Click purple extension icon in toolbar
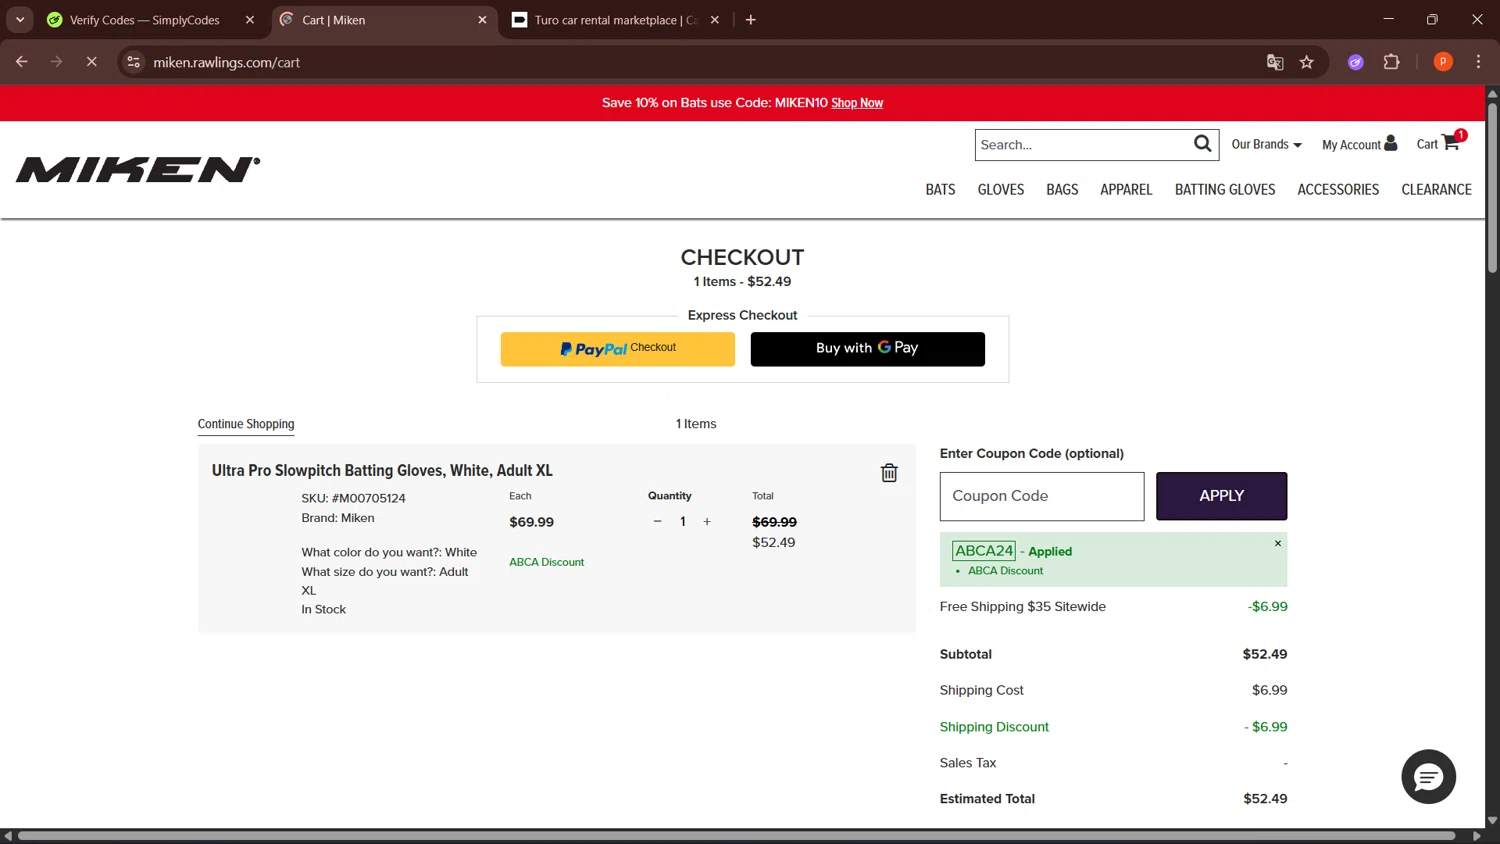The width and height of the screenshot is (1500, 844). tap(1355, 62)
